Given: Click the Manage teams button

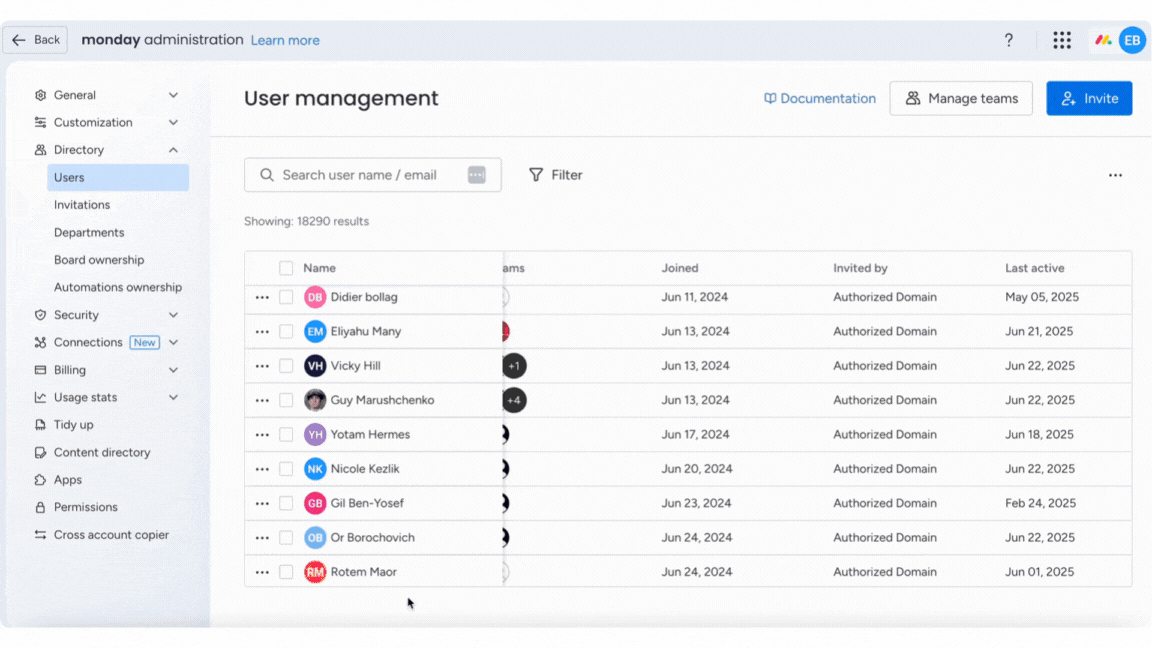Looking at the screenshot, I should click(x=961, y=98).
